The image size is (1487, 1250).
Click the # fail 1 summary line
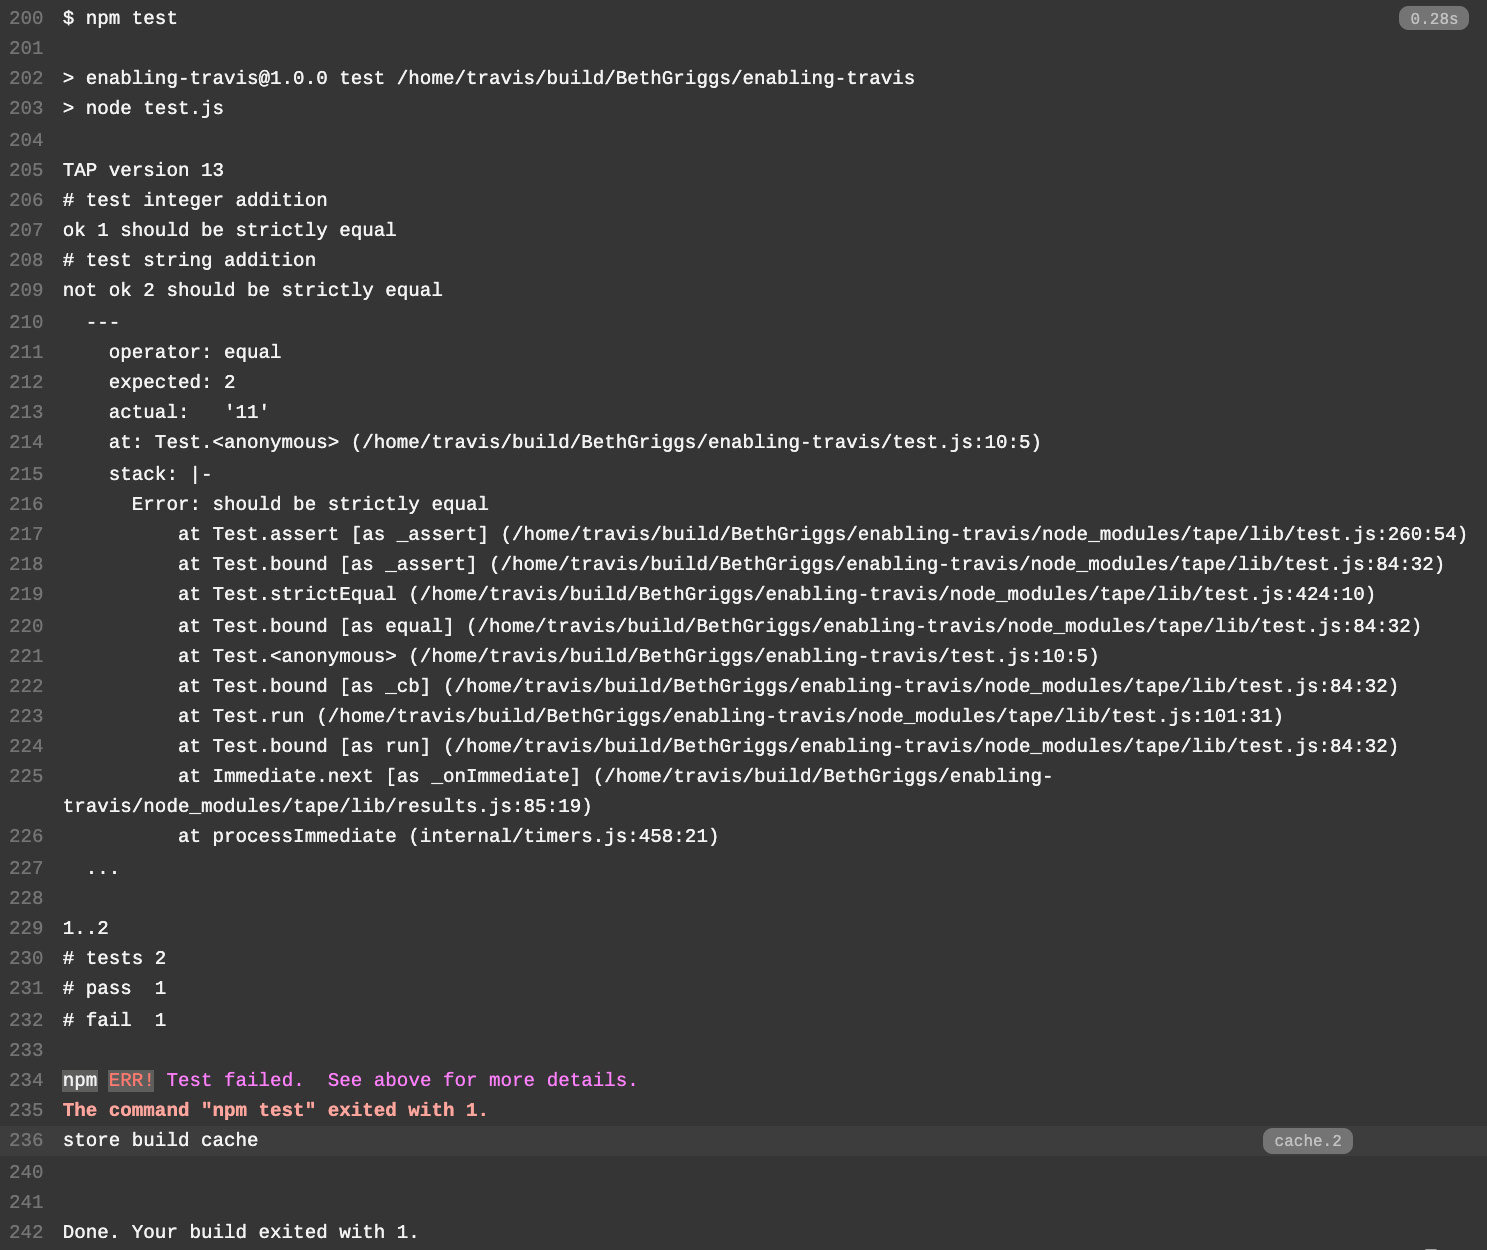click(113, 1019)
